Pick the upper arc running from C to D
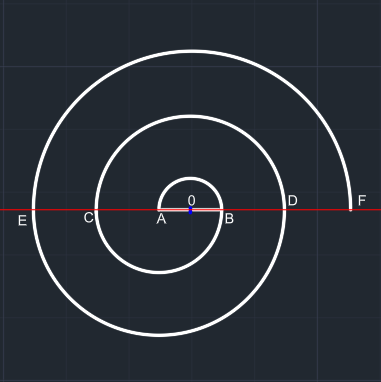The image size is (381, 382). coord(190,117)
